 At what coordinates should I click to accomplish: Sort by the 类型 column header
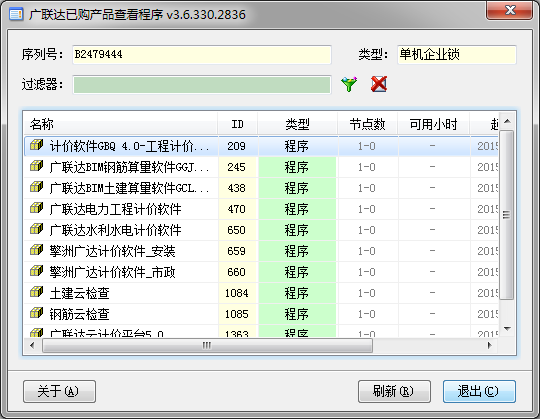298,124
